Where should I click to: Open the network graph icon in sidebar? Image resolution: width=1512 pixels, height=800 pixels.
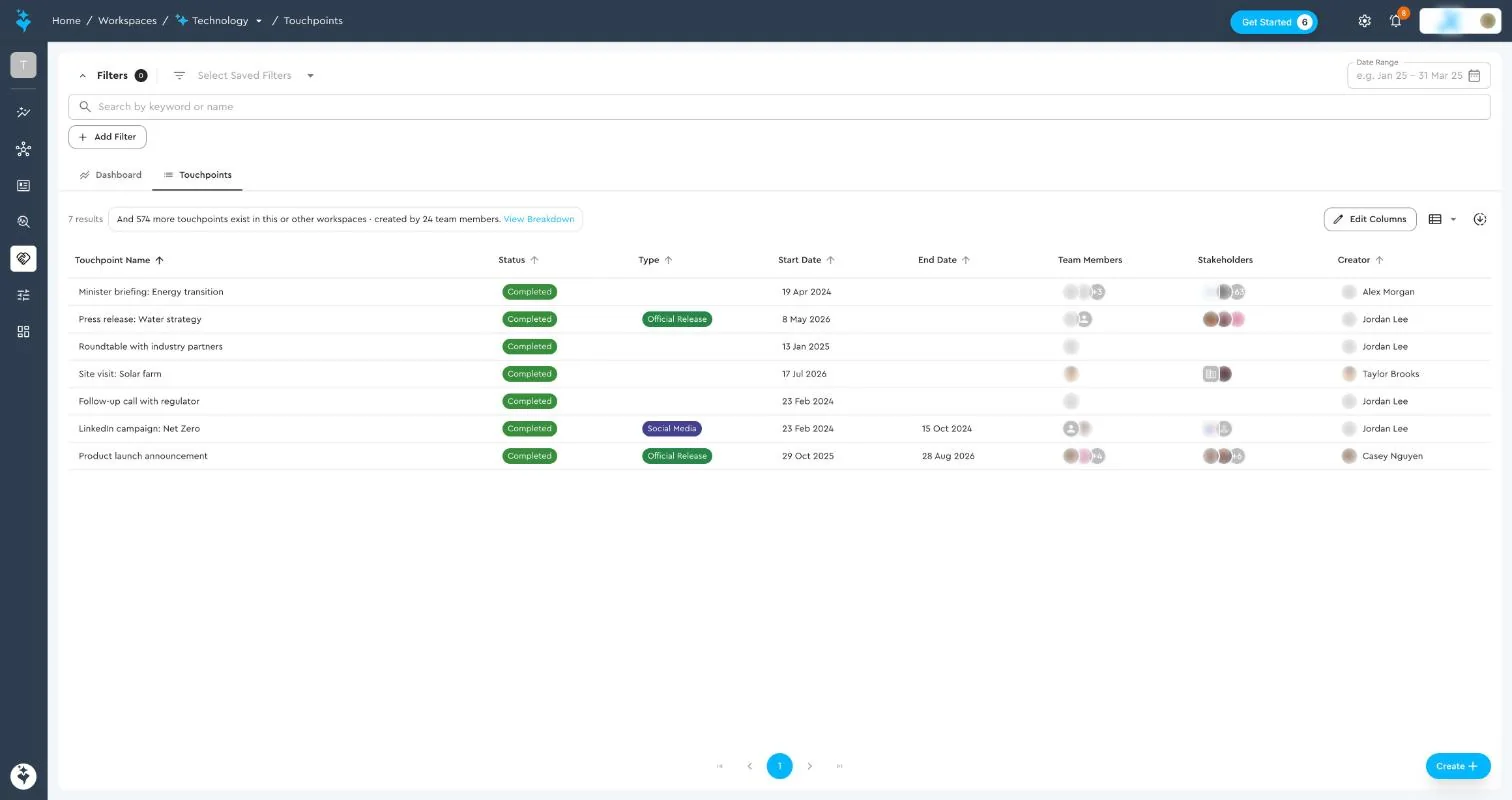[x=23, y=149]
